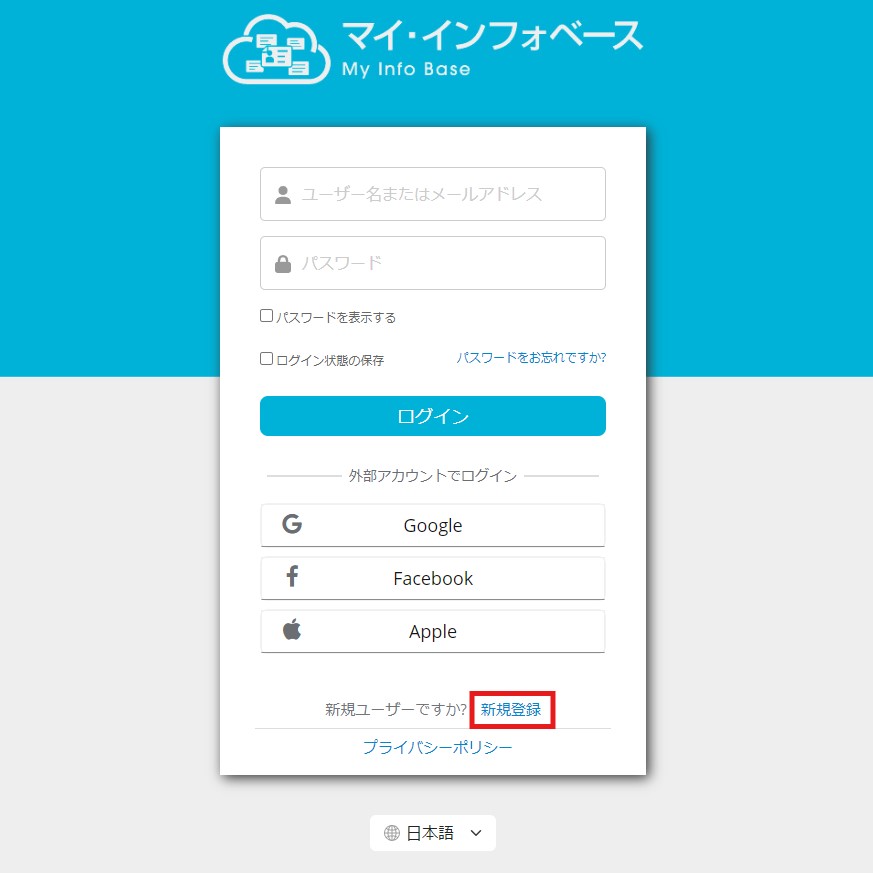This screenshot has width=873, height=873.
Task: Click the globe icon beside 日本語
Action: [392, 833]
